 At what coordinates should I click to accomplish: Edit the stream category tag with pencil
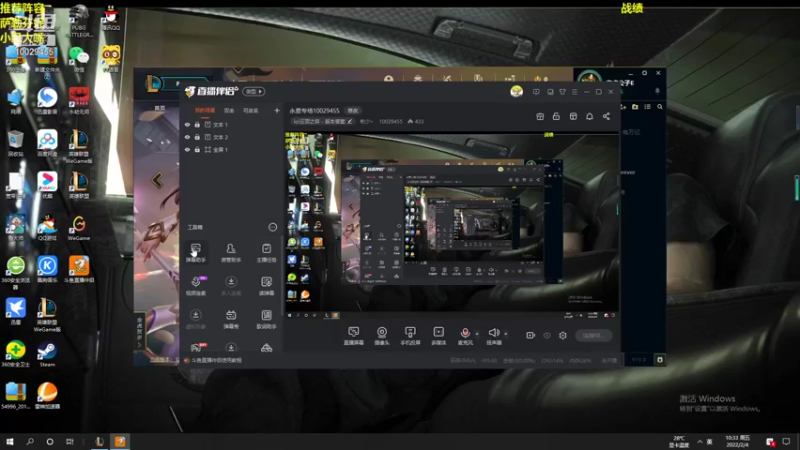click(x=349, y=121)
